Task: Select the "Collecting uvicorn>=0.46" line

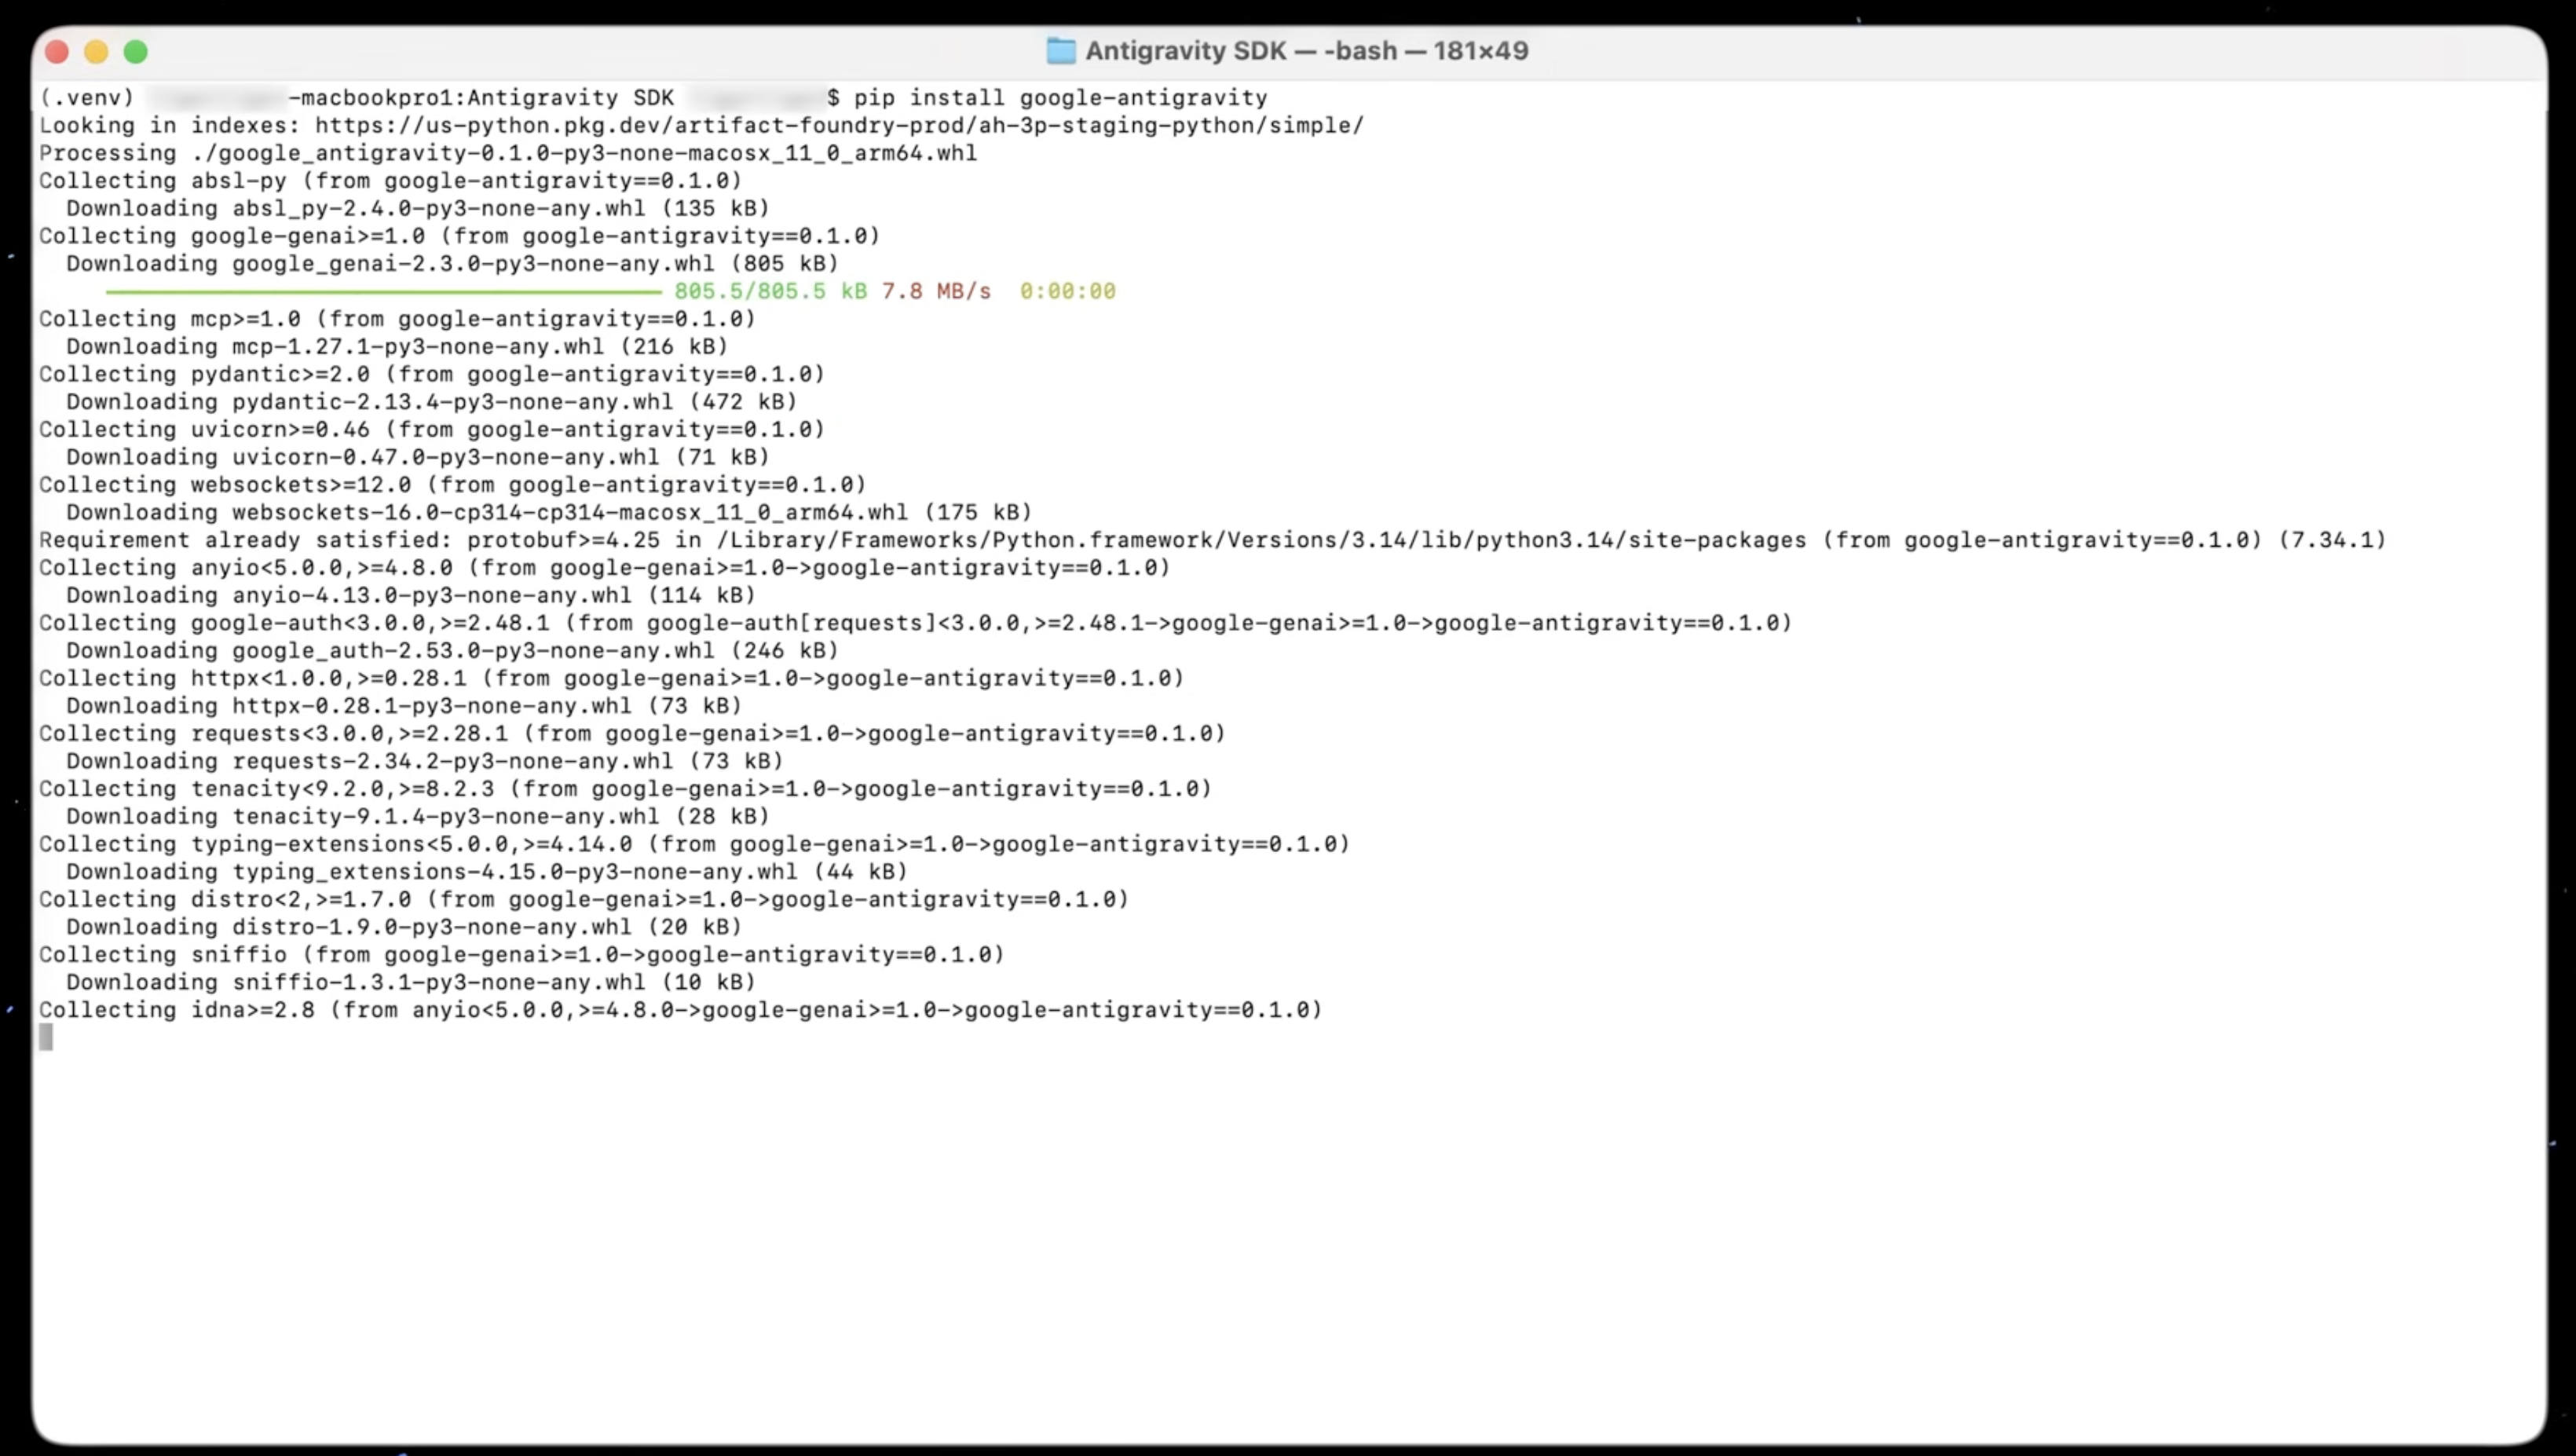Action: (x=432, y=430)
